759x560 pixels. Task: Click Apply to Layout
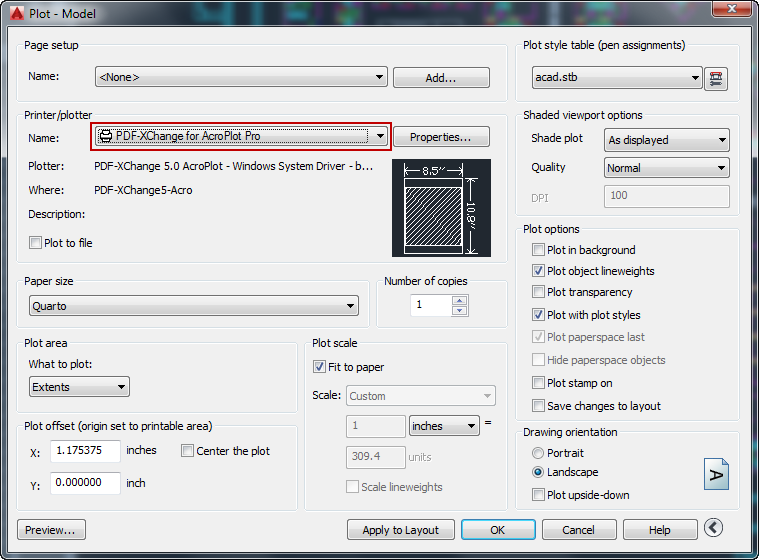[x=400, y=530]
